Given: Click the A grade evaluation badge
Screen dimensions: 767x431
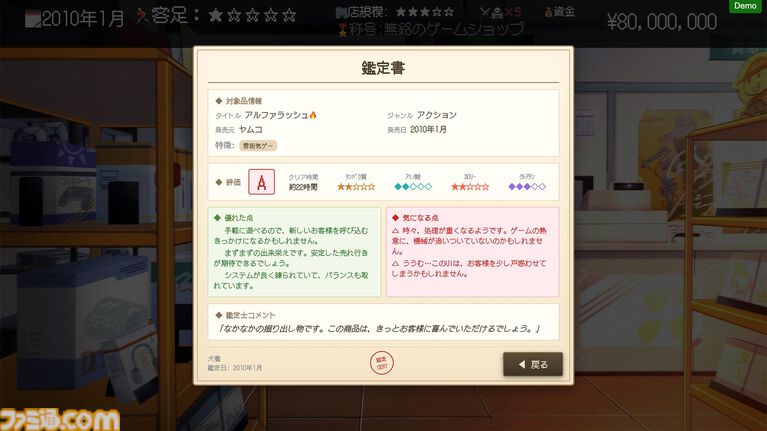Looking at the screenshot, I should [262, 182].
